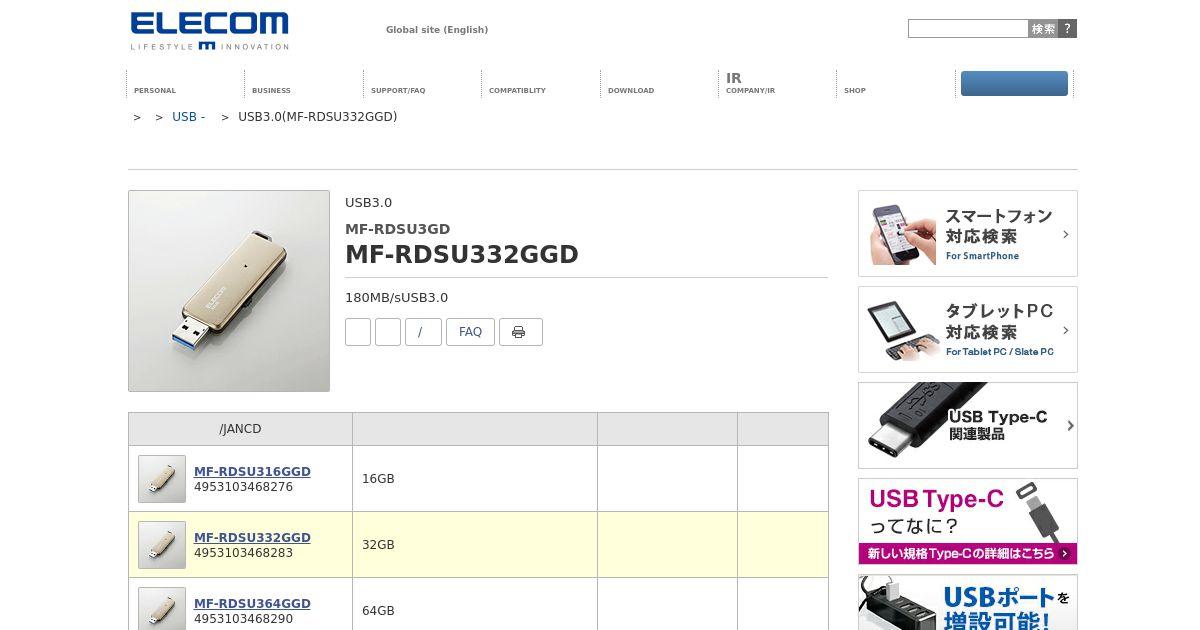Click the /JANCD column header
The height and width of the screenshot is (630, 1200).
pos(240,429)
